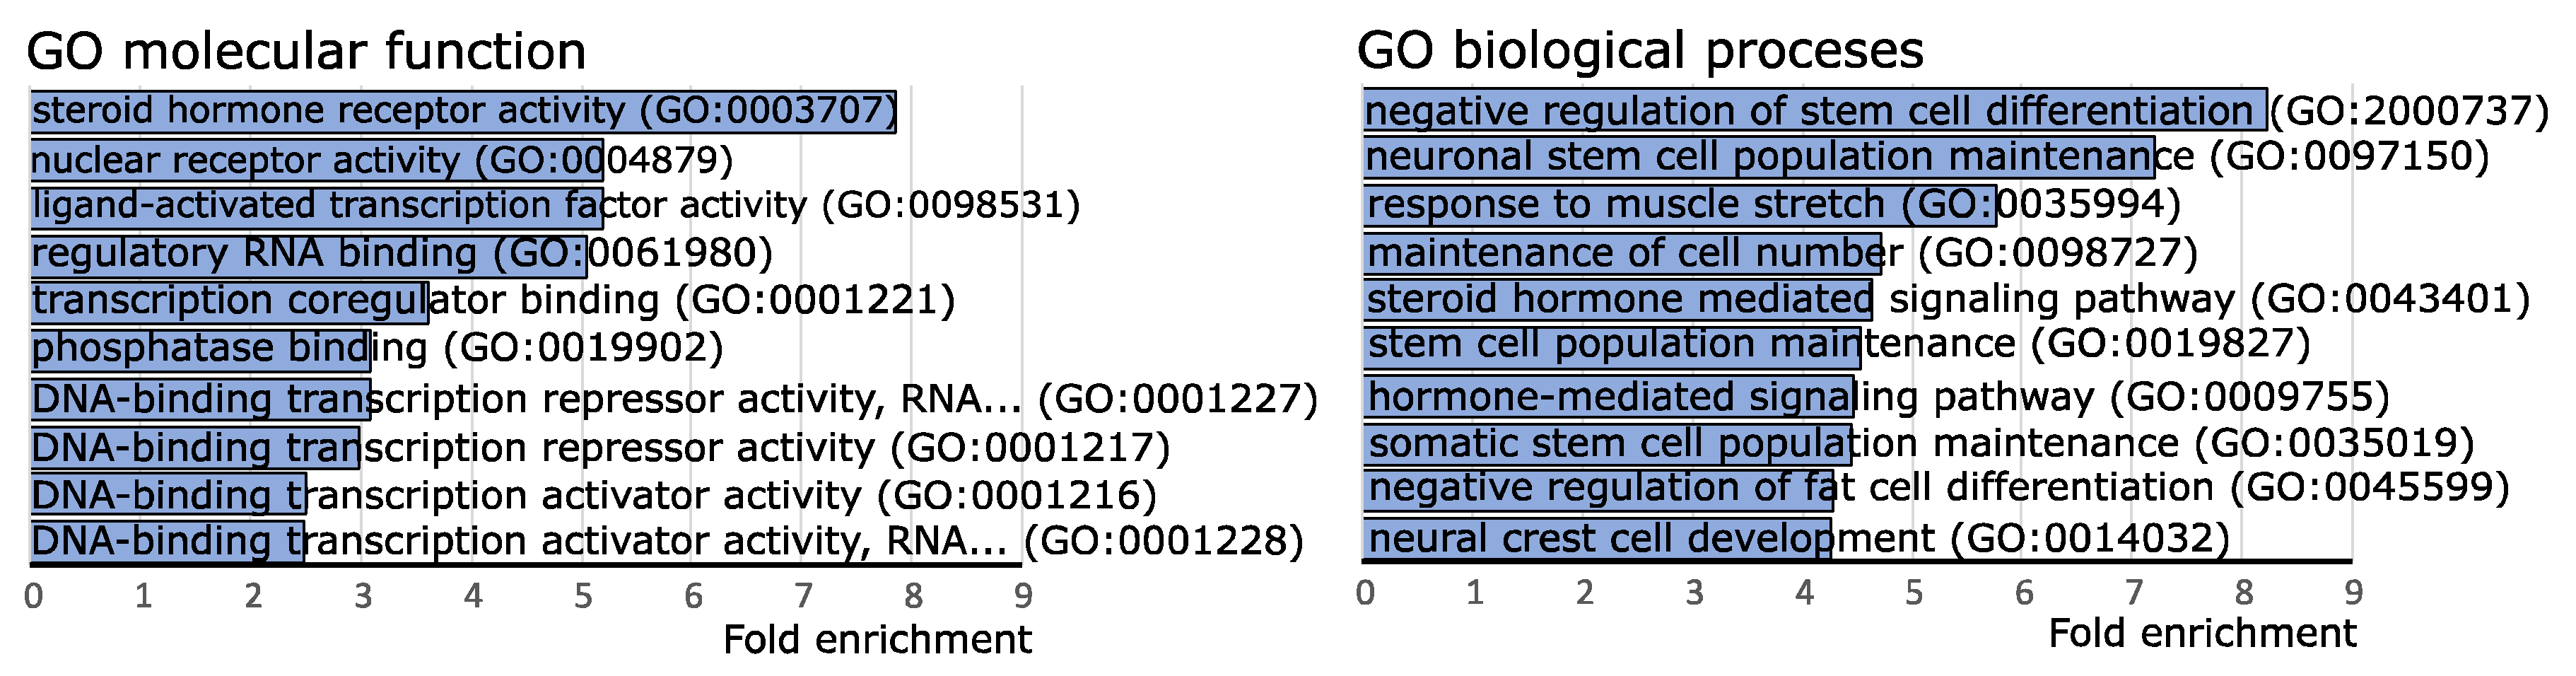
Task: Click the GO biological proceses chart title
Action: (x=1640, y=50)
